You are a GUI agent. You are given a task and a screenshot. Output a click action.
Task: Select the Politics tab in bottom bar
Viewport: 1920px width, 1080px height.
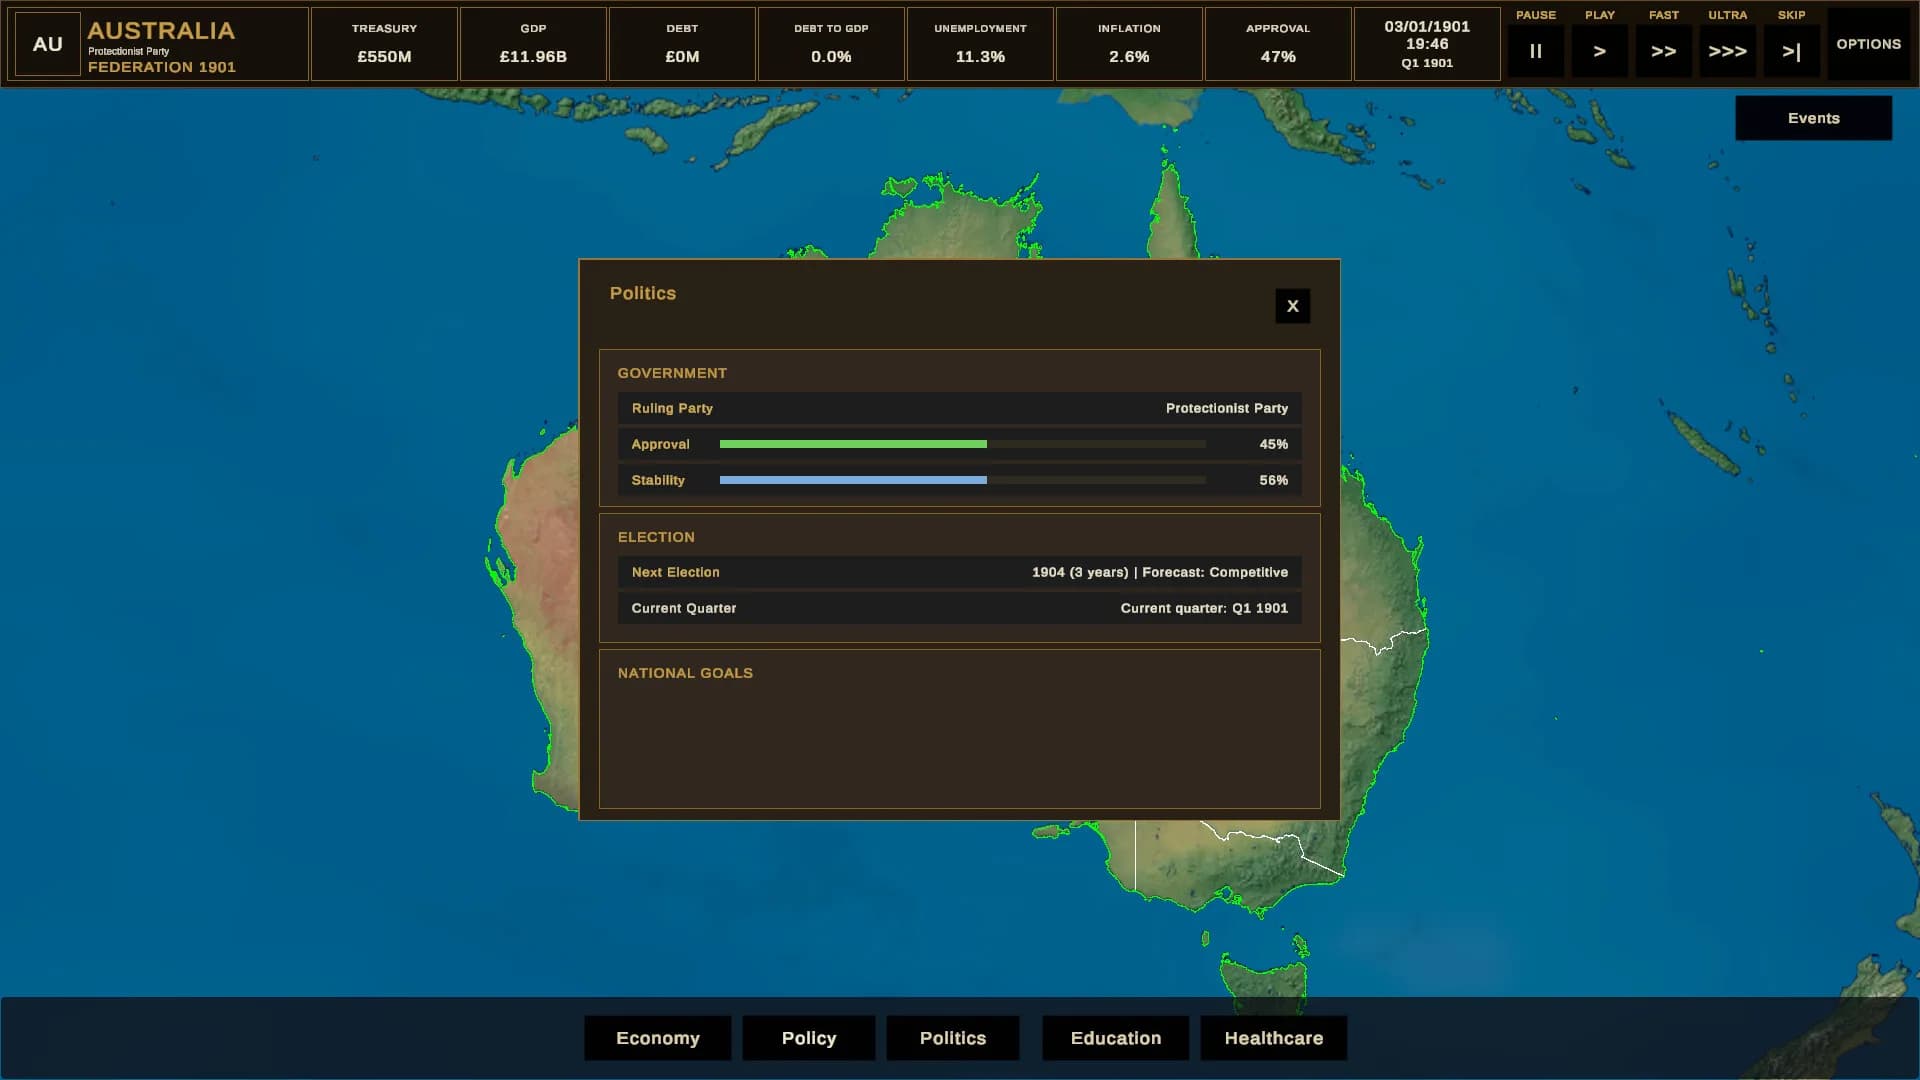pos(953,1038)
